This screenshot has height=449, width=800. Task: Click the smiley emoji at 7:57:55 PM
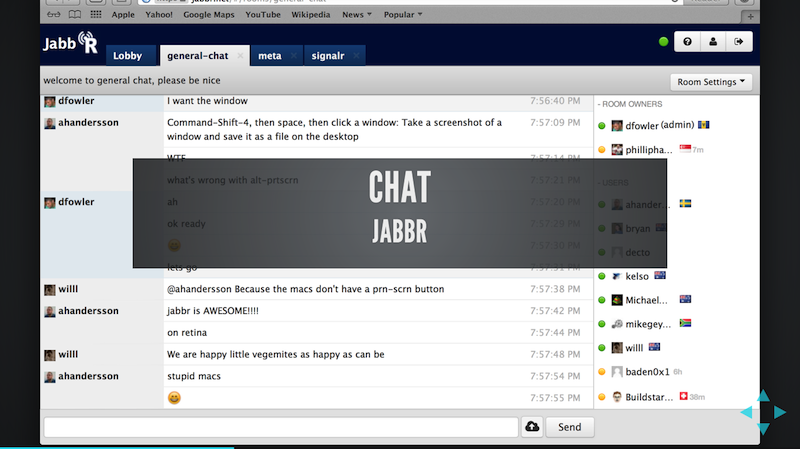pyautogui.click(x=174, y=397)
